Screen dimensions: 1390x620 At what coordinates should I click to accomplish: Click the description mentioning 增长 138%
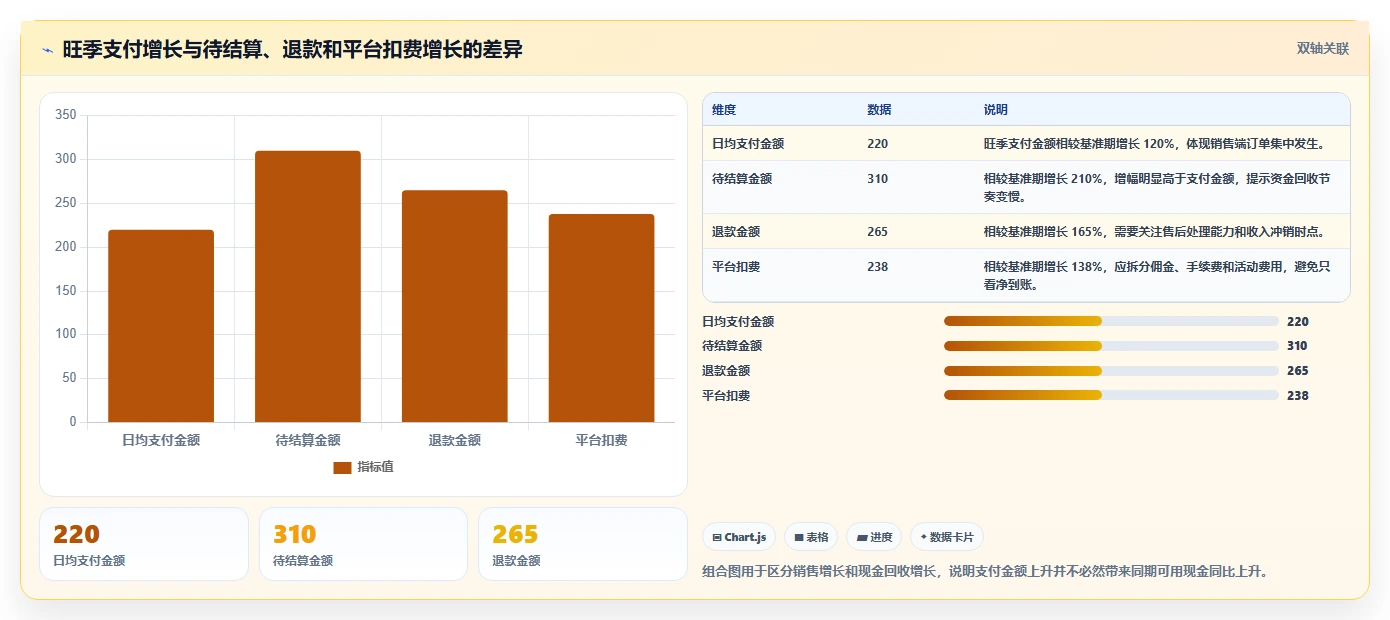coord(1157,275)
